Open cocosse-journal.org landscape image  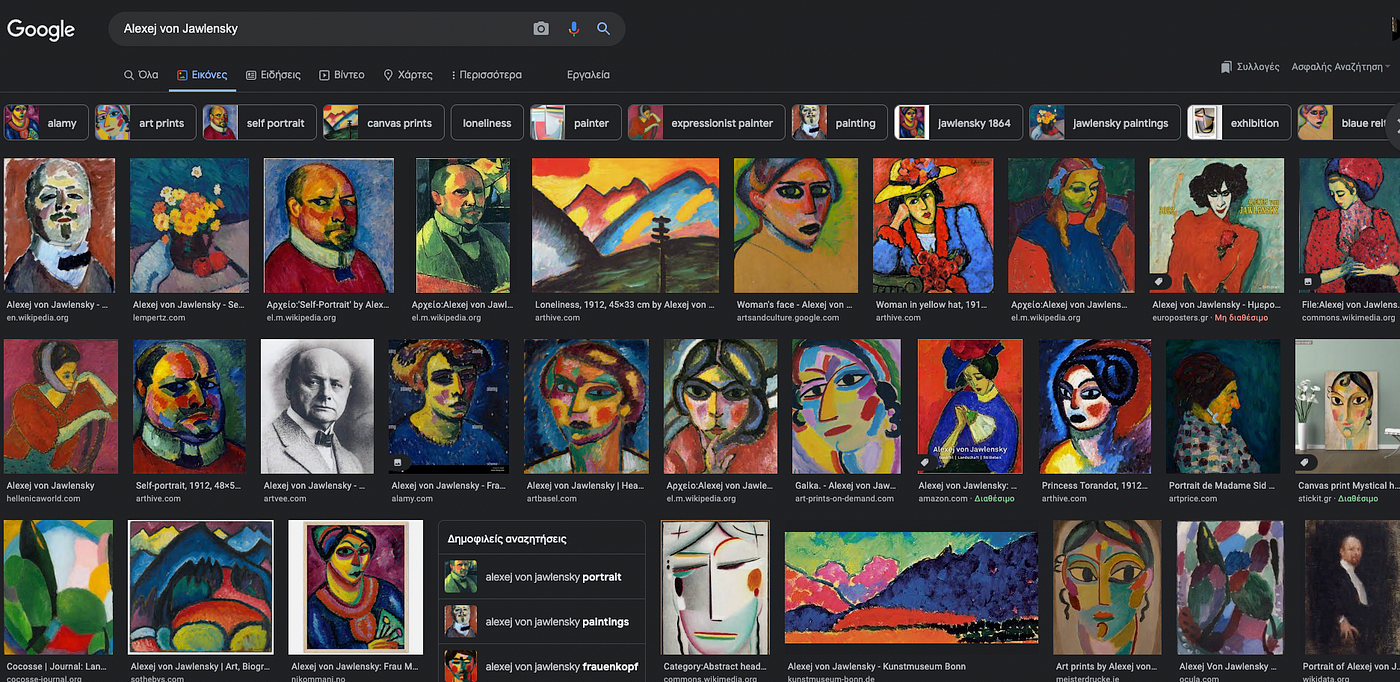pos(58,587)
